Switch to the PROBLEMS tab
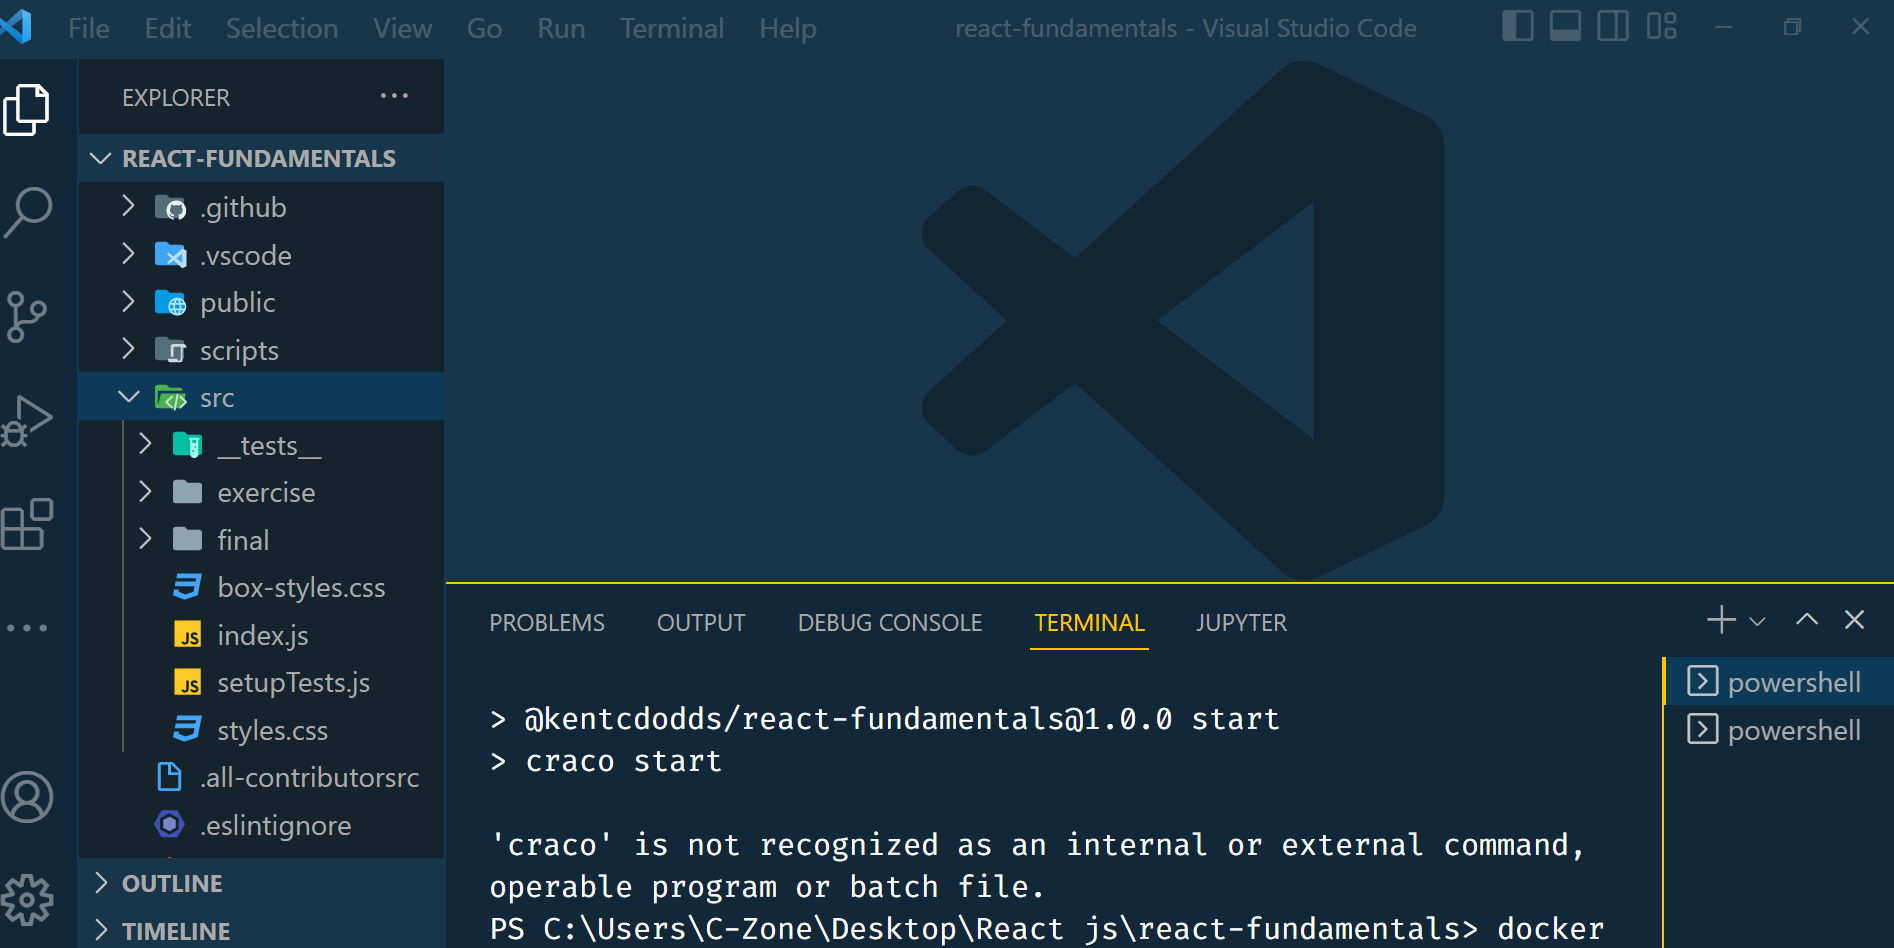 tap(547, 623)
